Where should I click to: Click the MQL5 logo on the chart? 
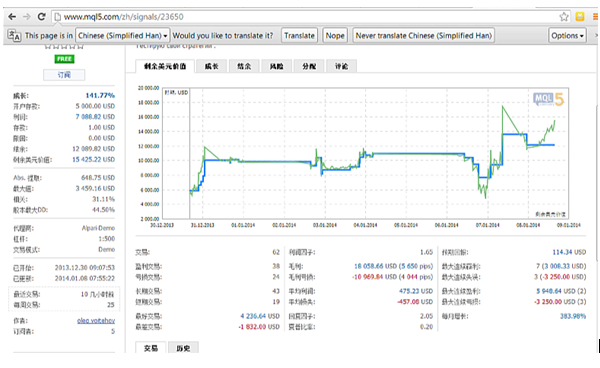point(548,99)
